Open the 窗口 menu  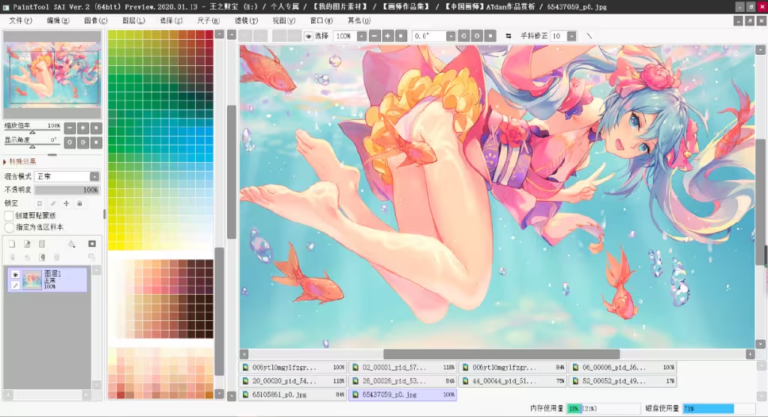coord(321,19)
